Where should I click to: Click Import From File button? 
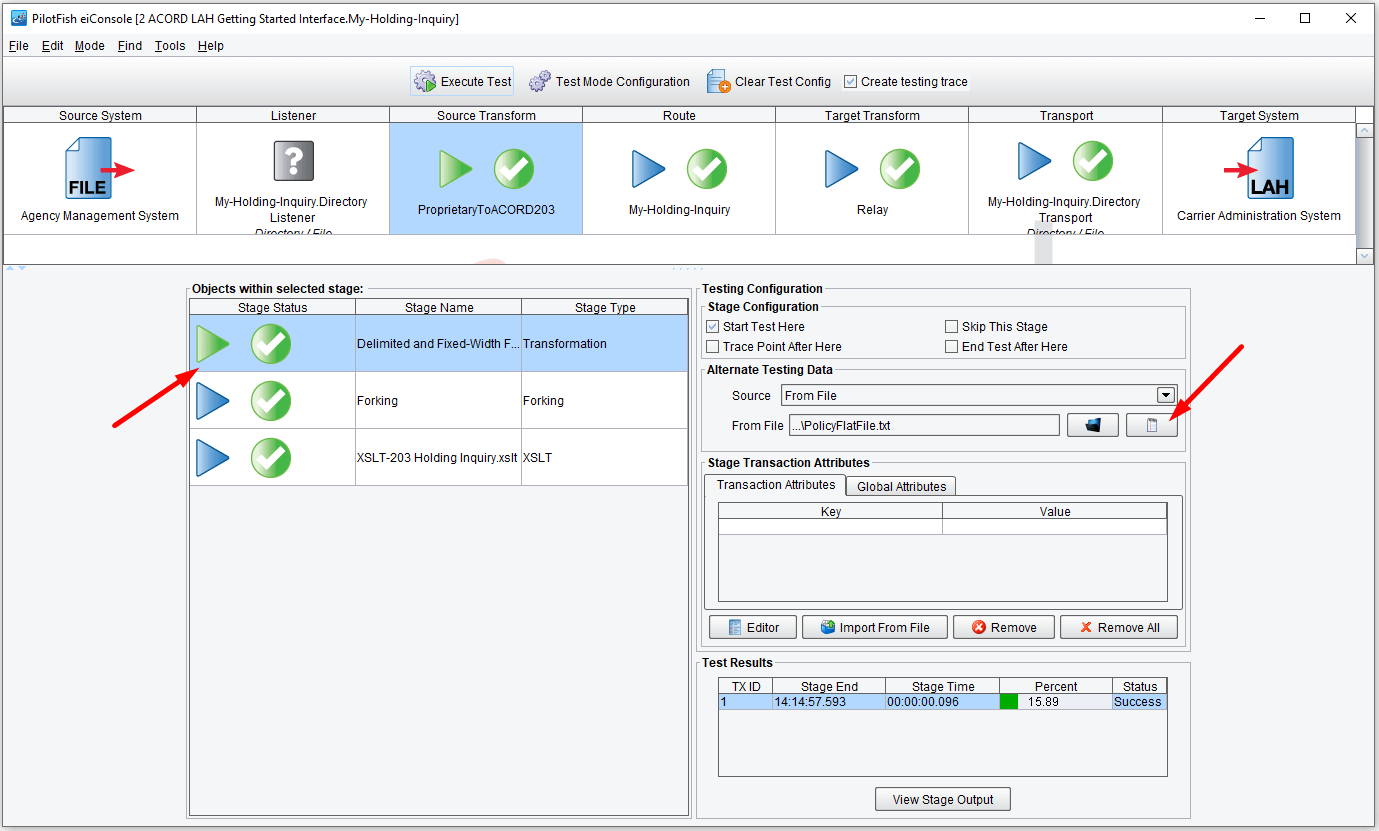pyautogui.click(x=874, y=628)
